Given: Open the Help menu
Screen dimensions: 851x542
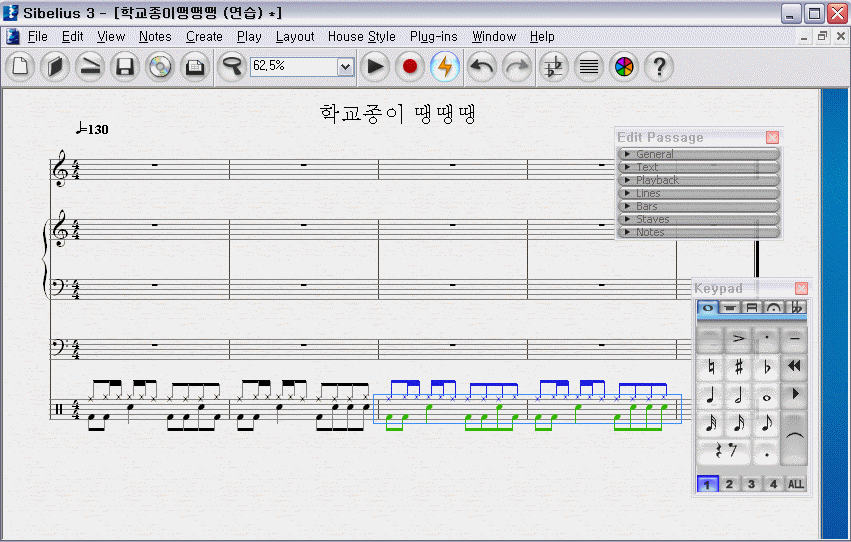Looking at the screenshot, I should click(x=542, y=36).
